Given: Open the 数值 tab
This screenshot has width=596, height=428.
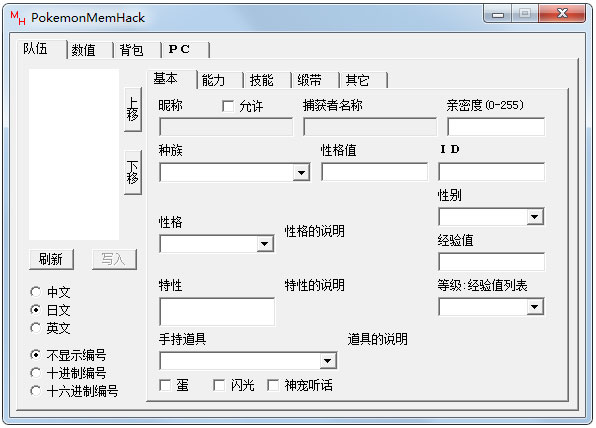Looking at the screenshot, I should (90, 50).
